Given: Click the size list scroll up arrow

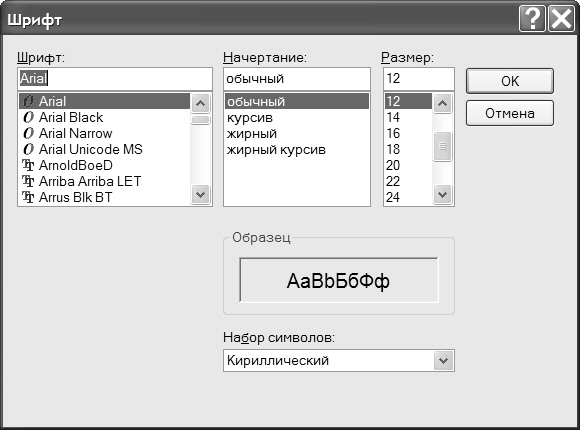Looking at the screenshot, I should [442, 103].
